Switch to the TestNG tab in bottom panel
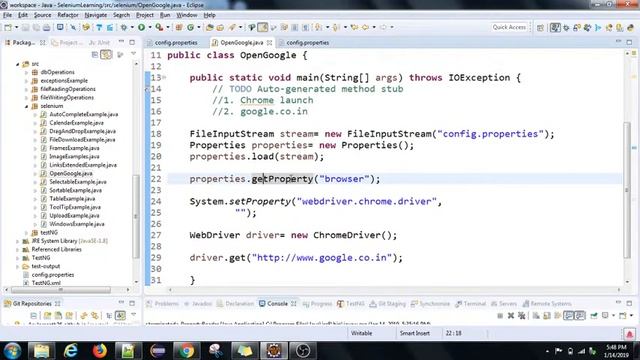Image resolution: width=640 pixels, height=360 pixels. tap(351, 304)
